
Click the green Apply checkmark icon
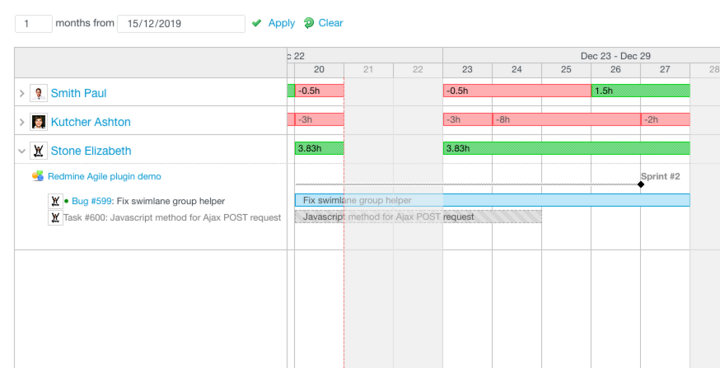coord(257,23)
